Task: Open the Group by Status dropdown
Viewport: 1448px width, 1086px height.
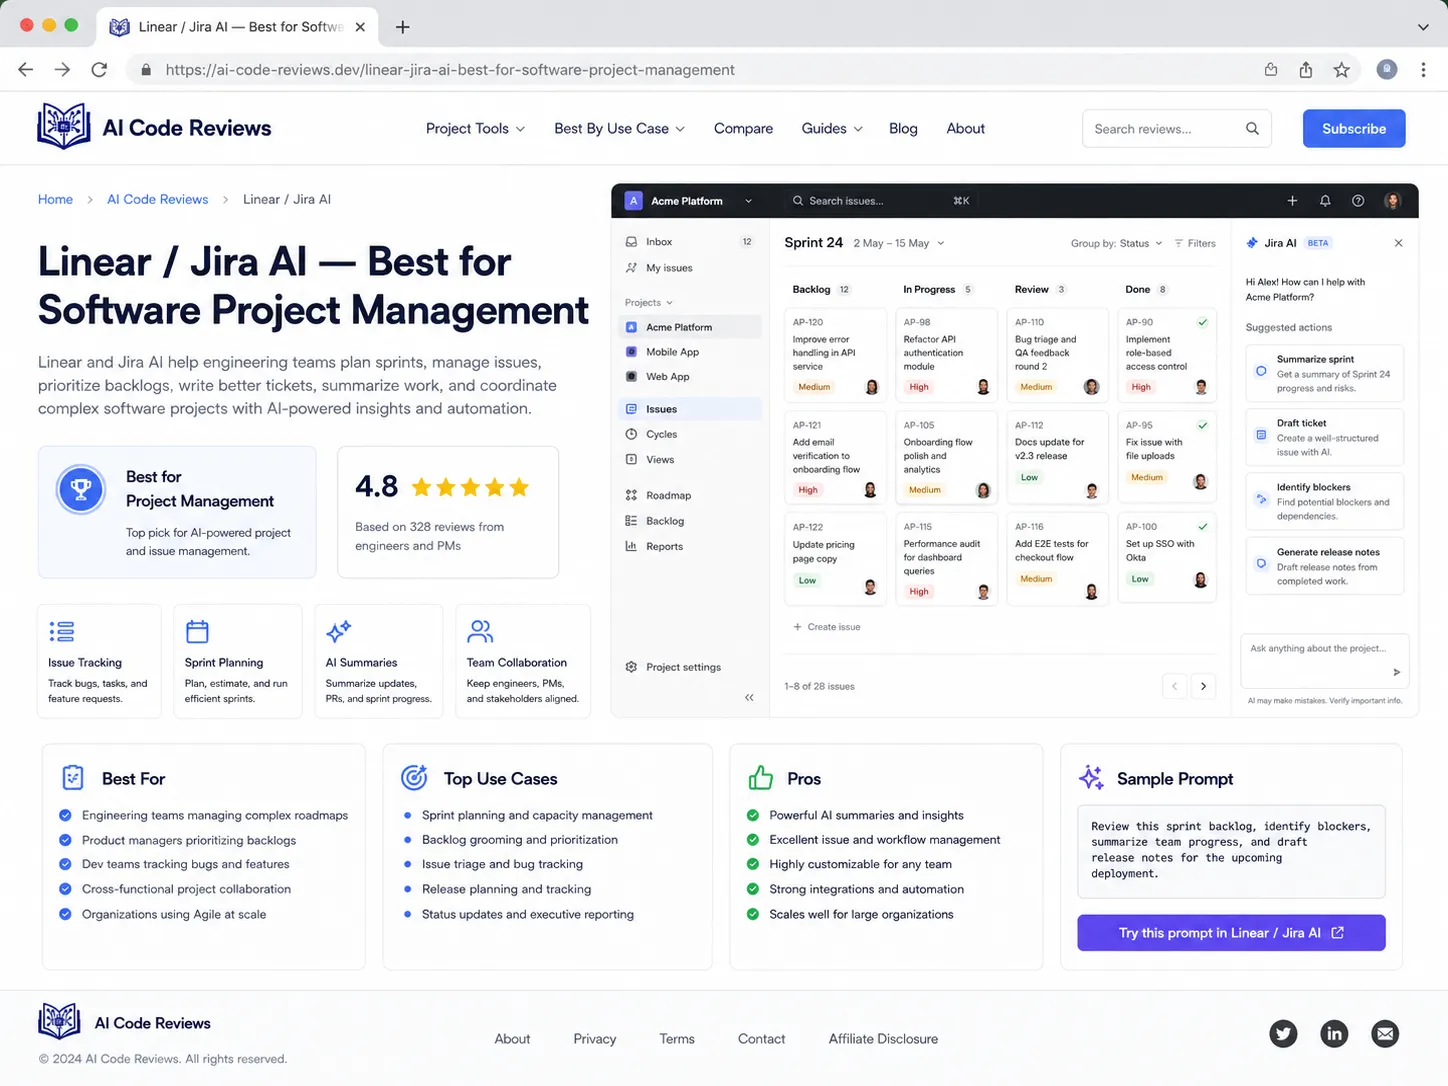Action: (x=1116, y=243)
